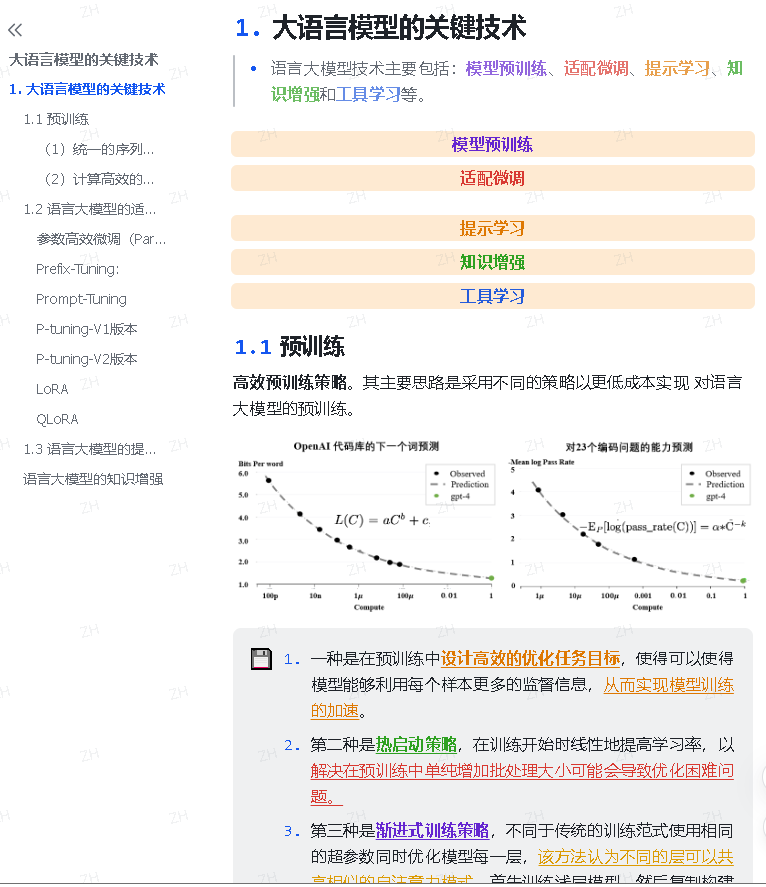Click green underlined text 热启动策略
Screen dimensions: 766x887
(416, 744)
